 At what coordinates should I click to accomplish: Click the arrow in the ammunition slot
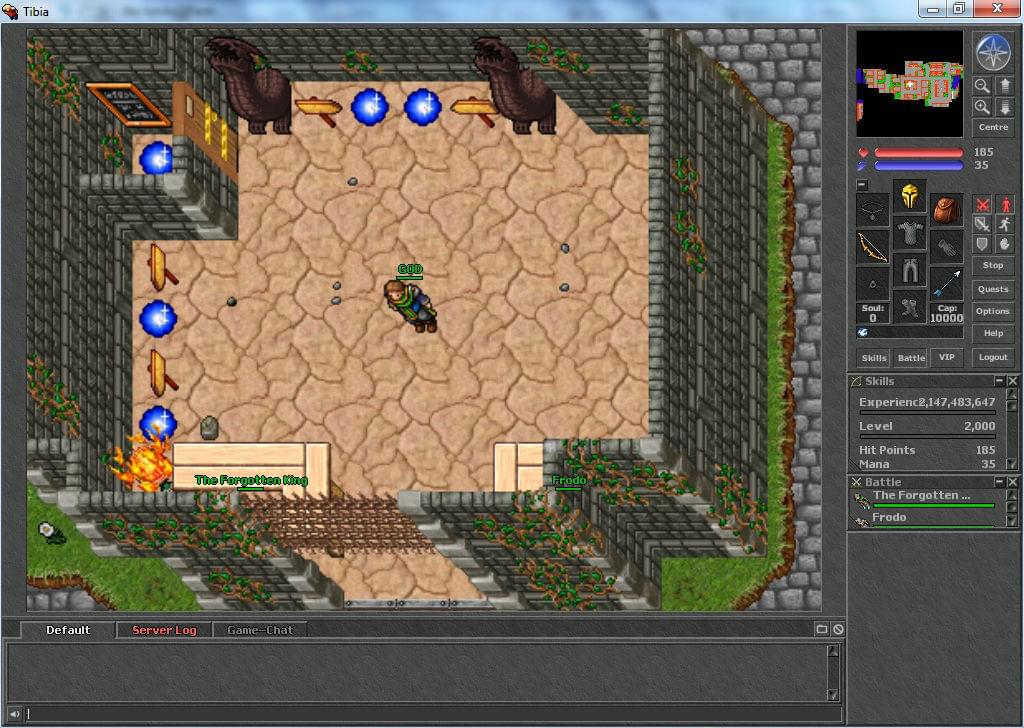pyautogui.click(x=946, y=284)
